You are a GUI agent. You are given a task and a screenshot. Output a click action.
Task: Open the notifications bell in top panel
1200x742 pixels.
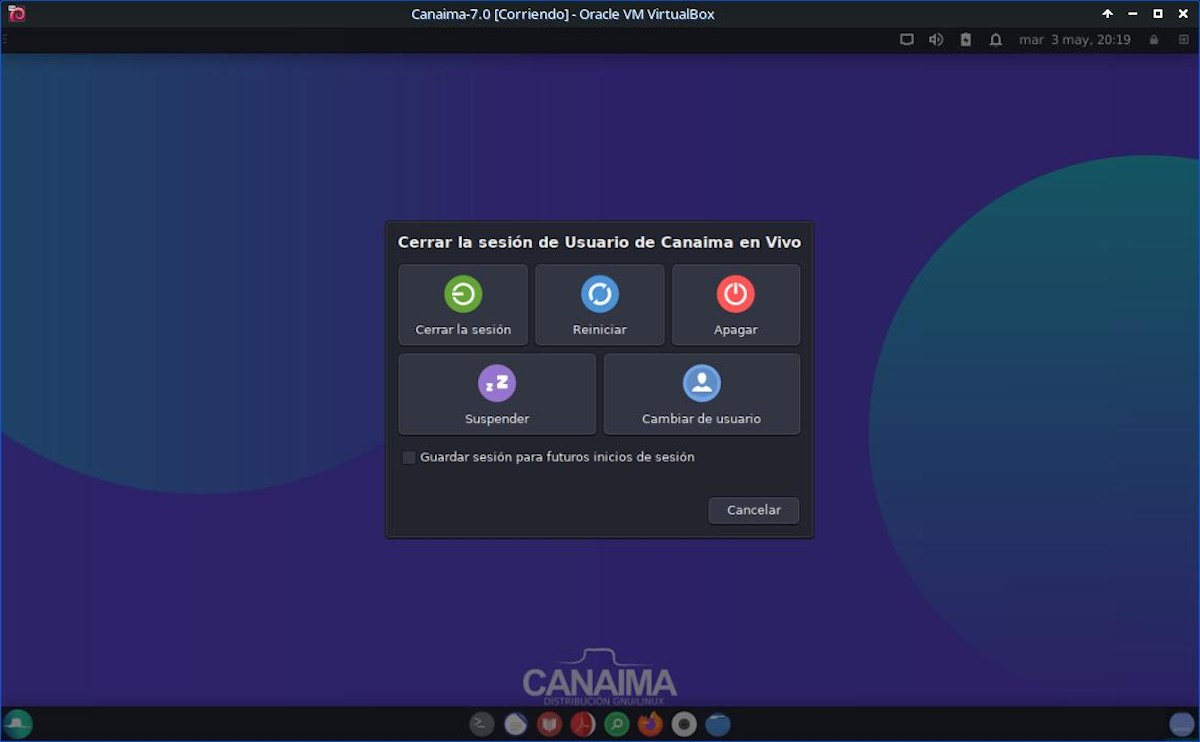click(x=995, y=40)
